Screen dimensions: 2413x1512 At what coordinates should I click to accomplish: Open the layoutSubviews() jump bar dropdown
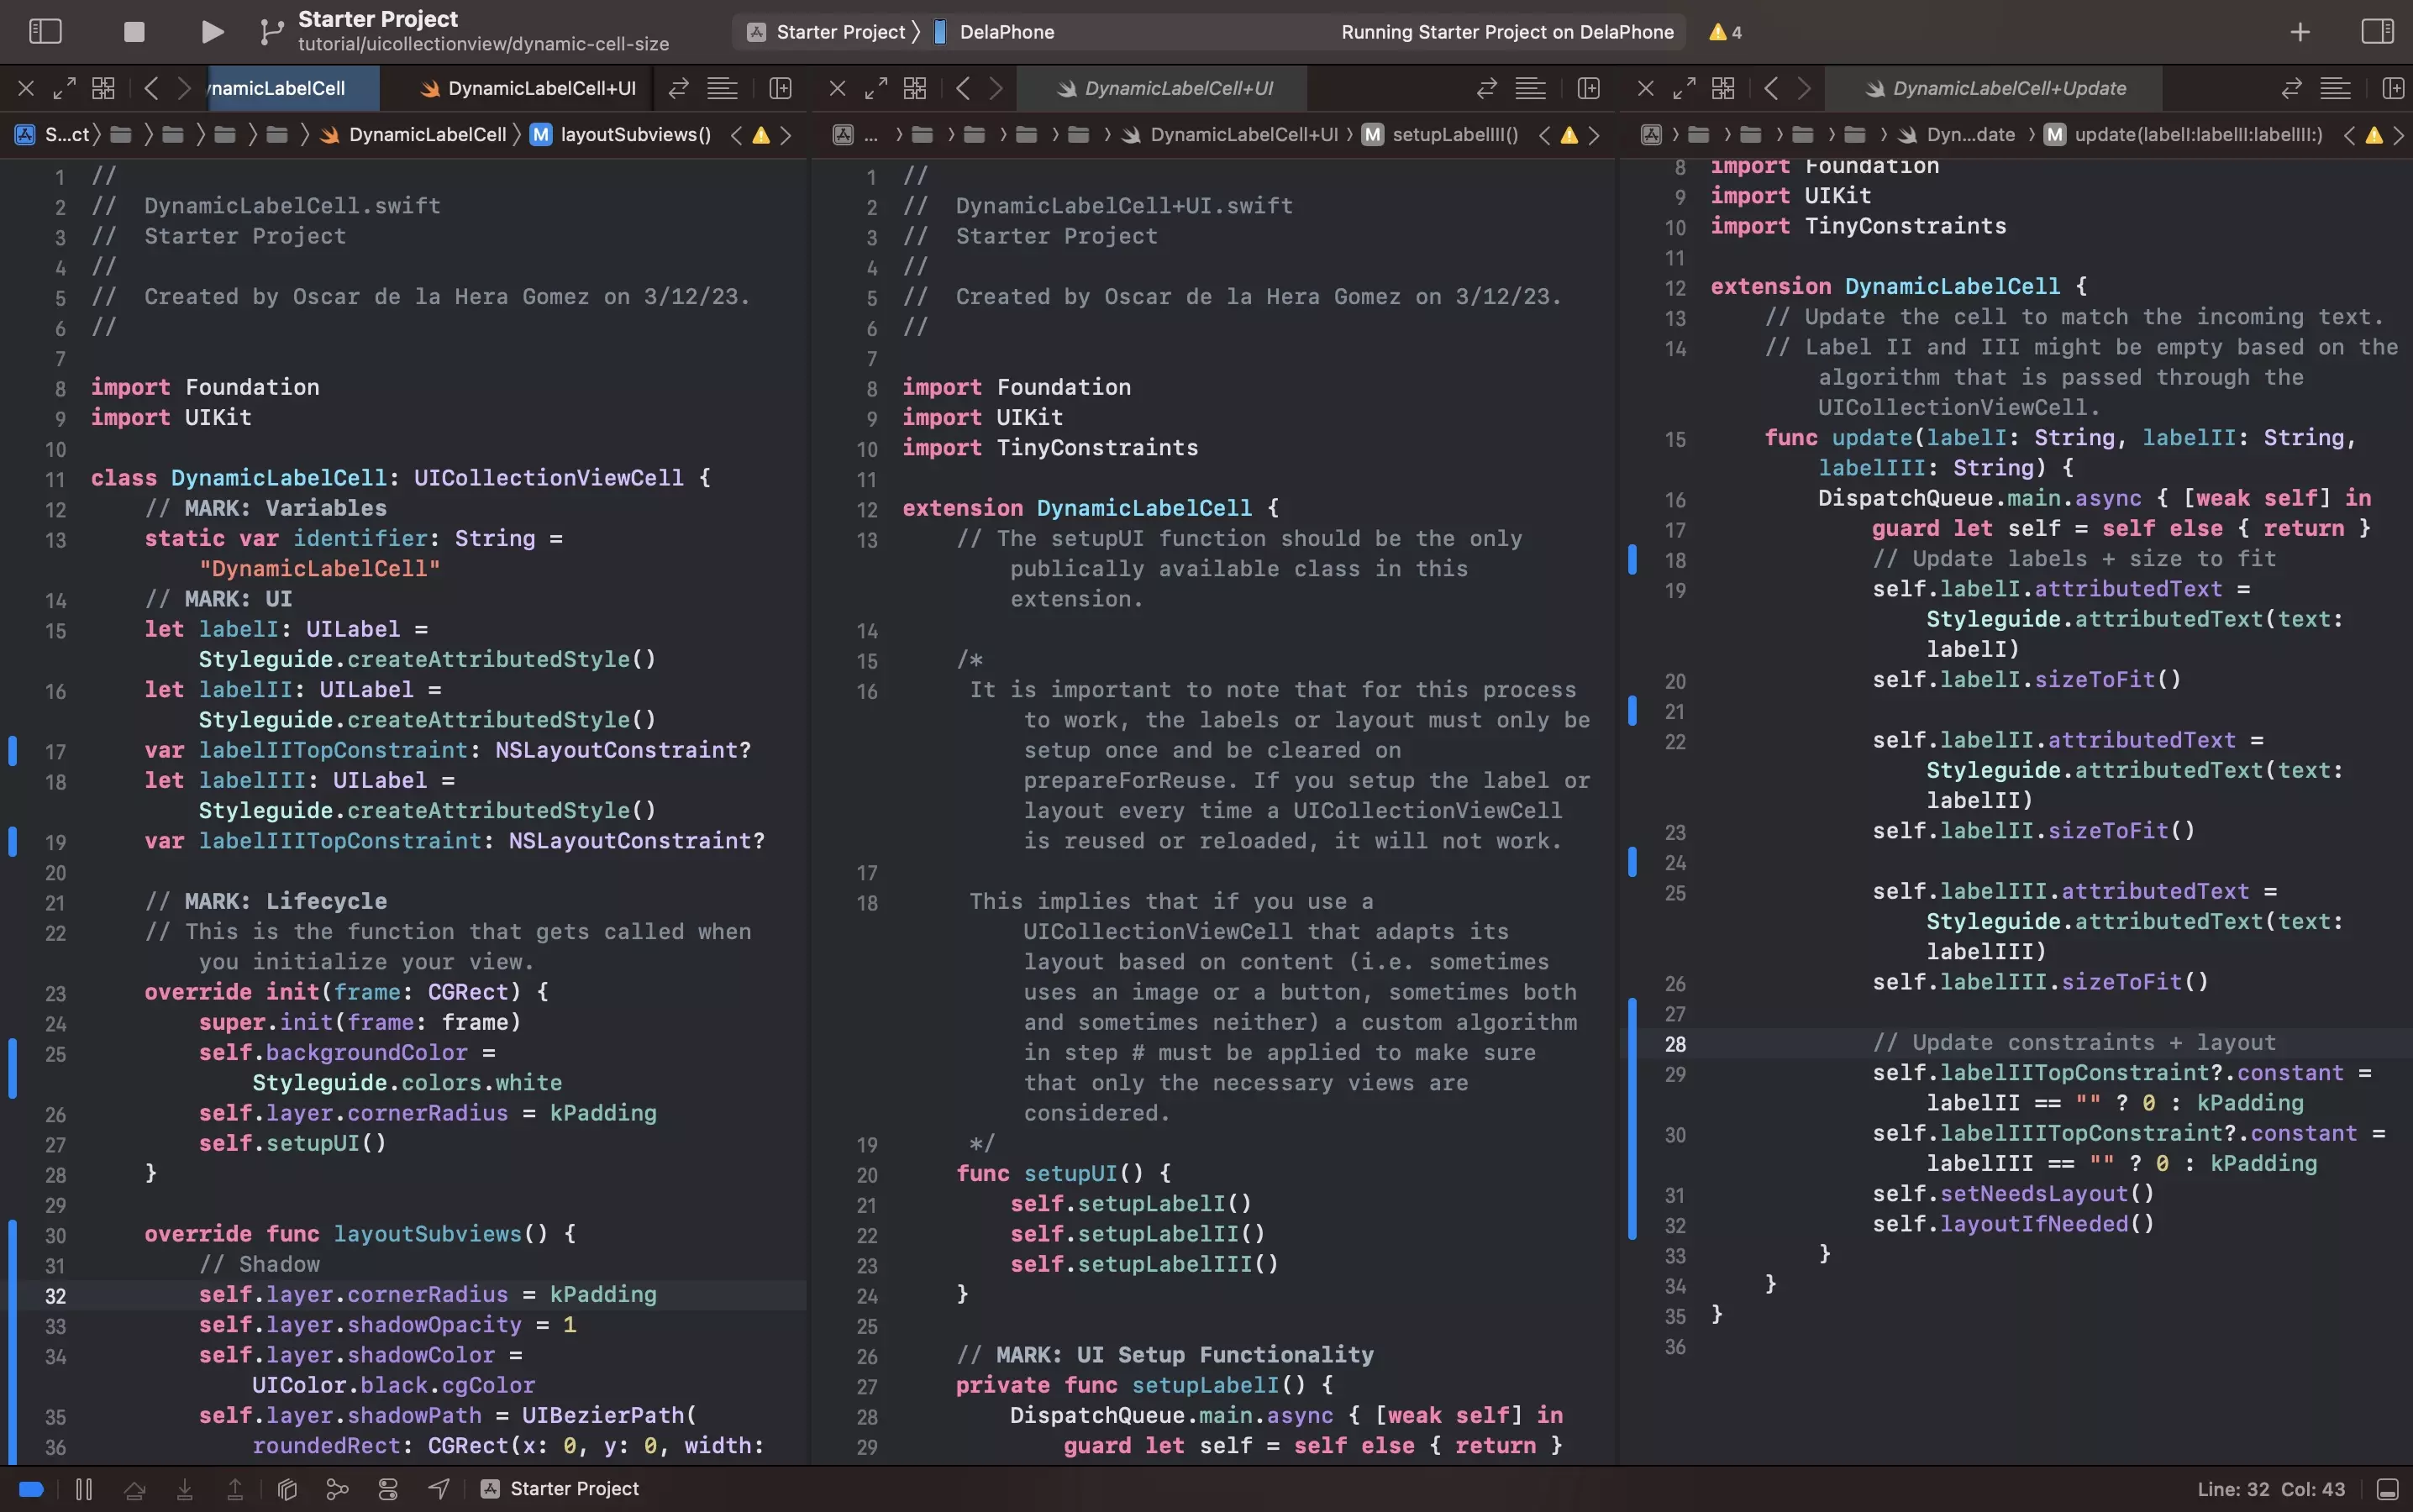[635, 135]
